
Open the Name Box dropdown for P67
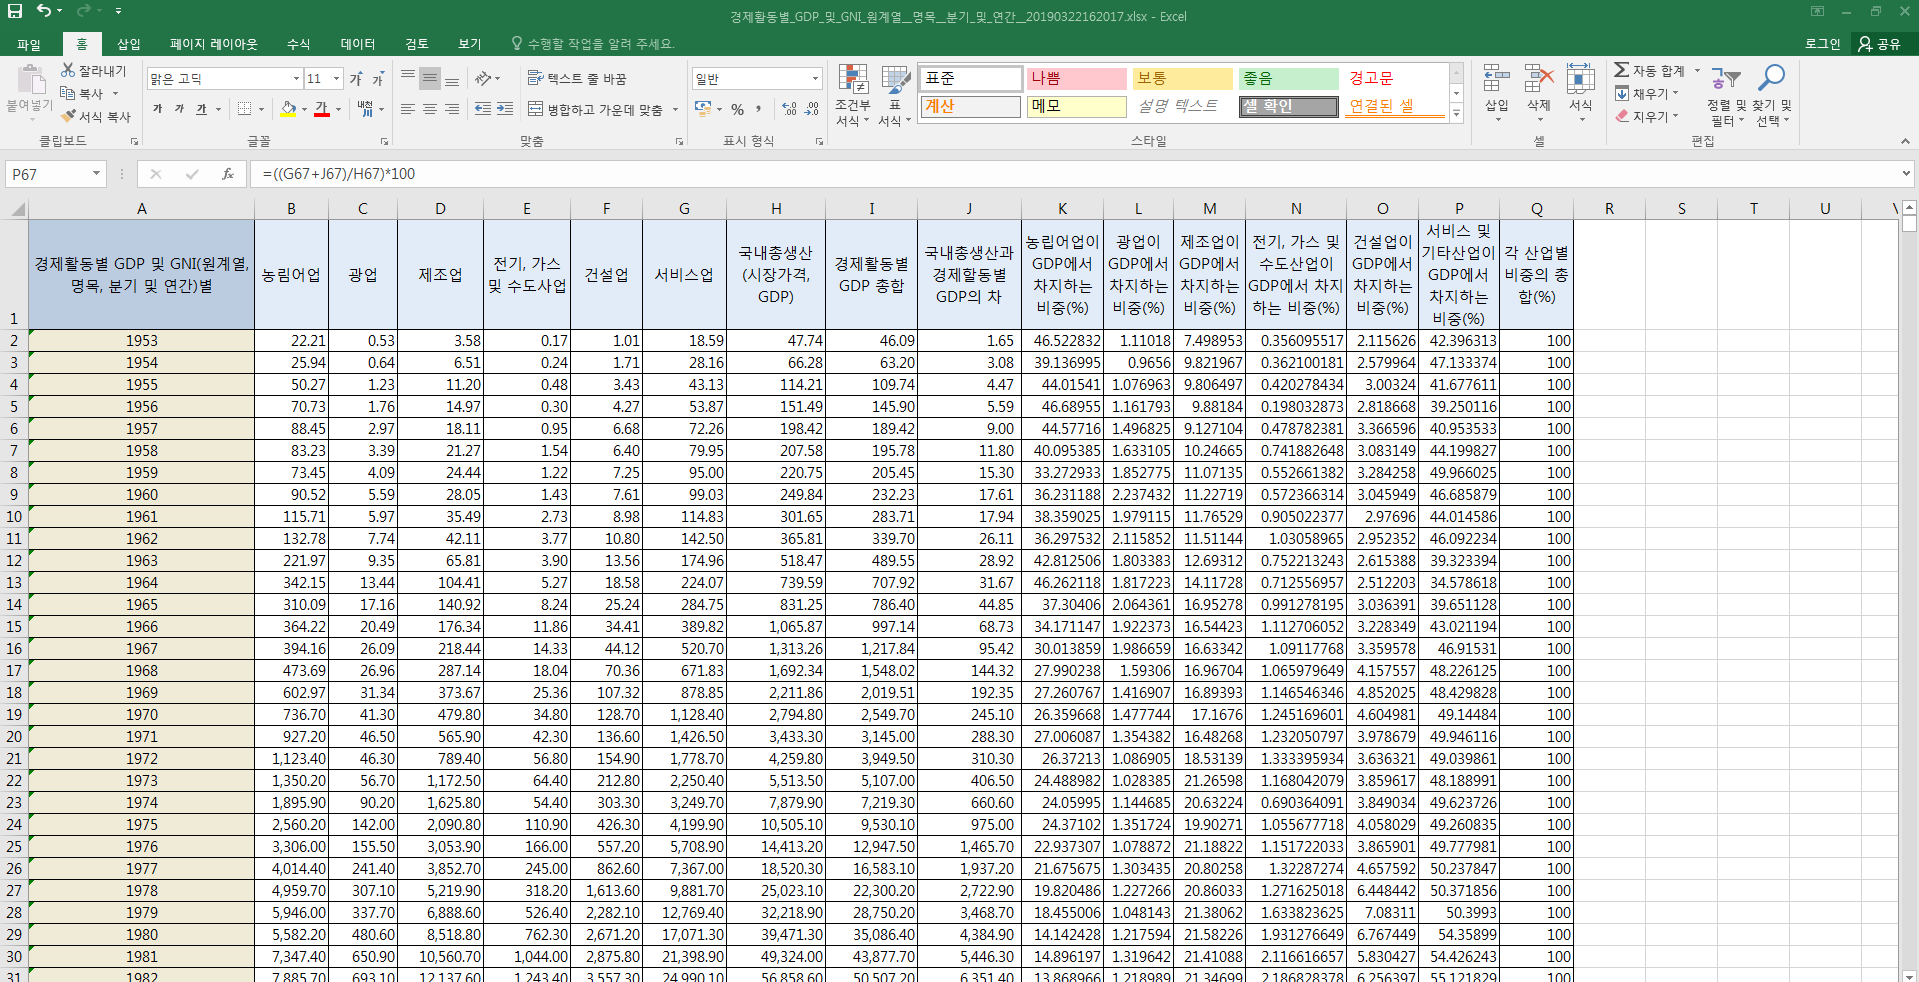pos(96,174)
